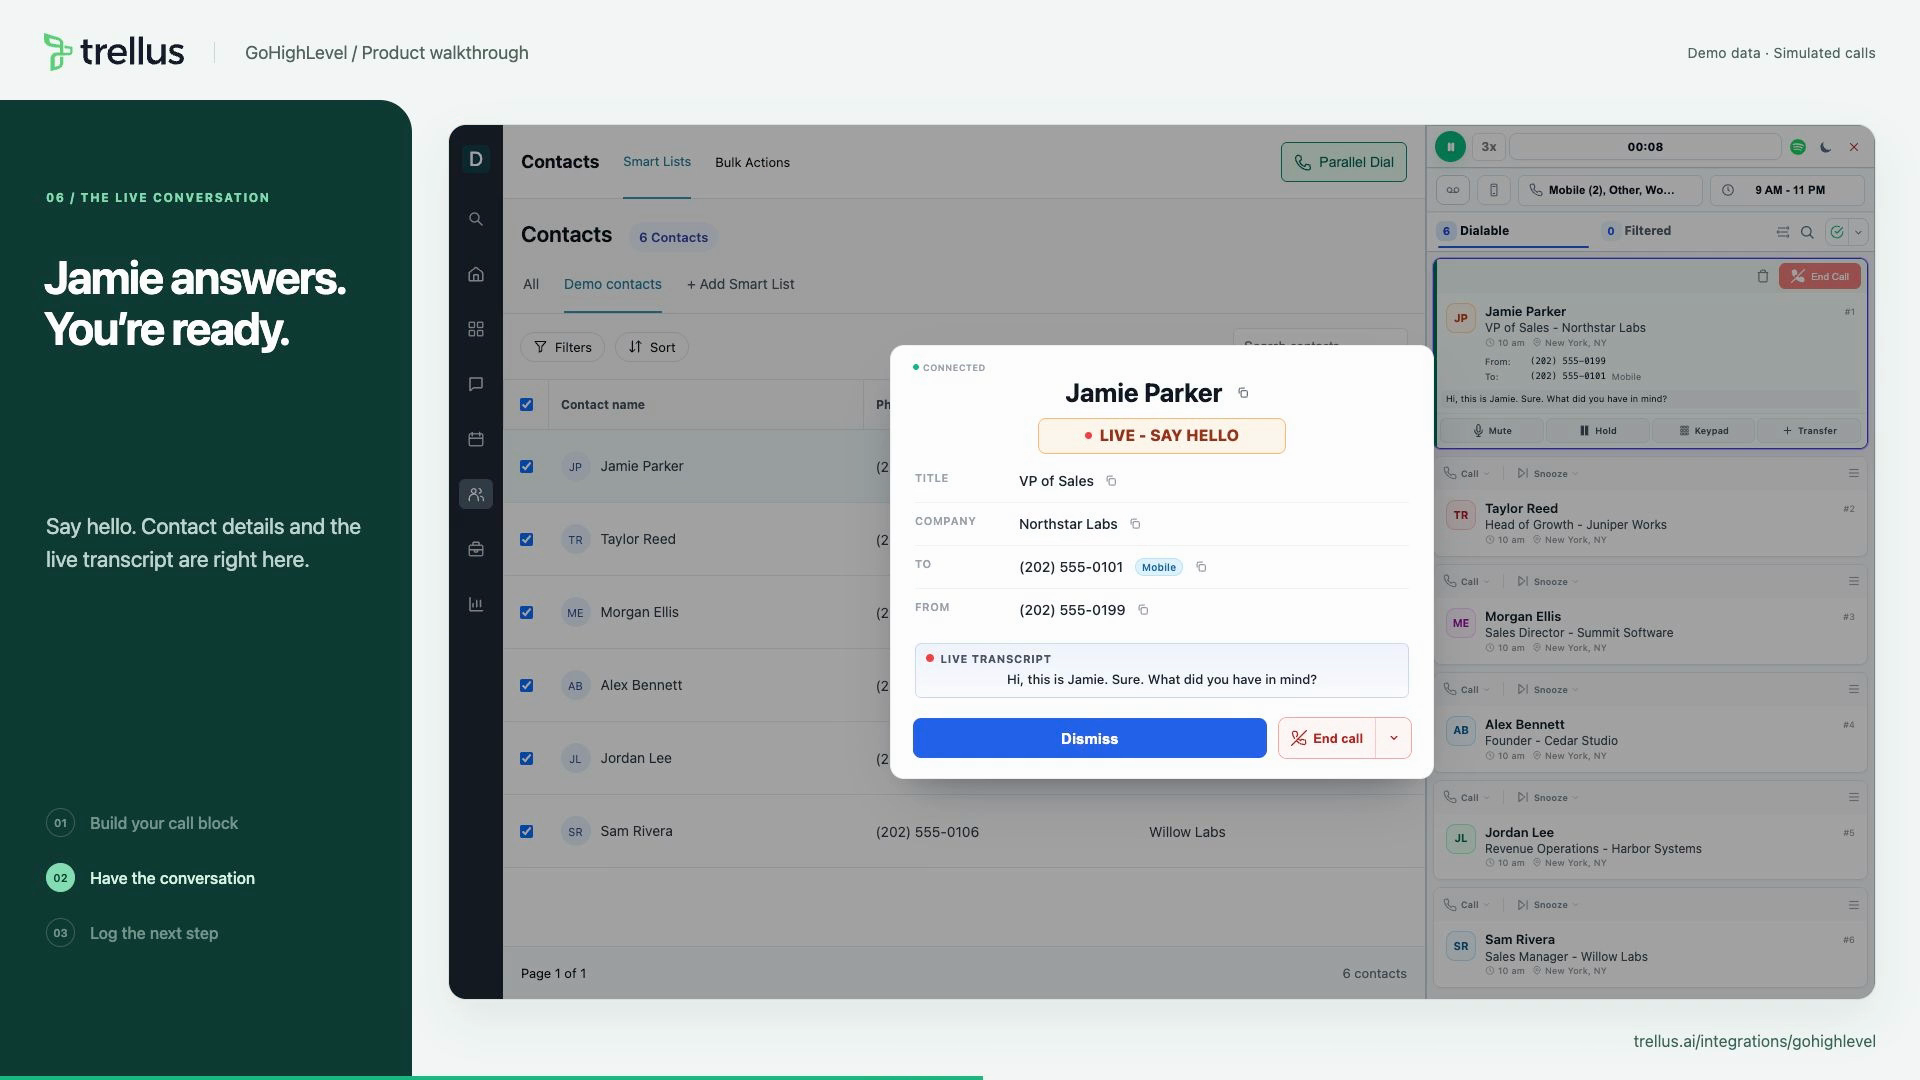Uncheck Sam Rivera's row checkbox

click(x=526, y=831)
